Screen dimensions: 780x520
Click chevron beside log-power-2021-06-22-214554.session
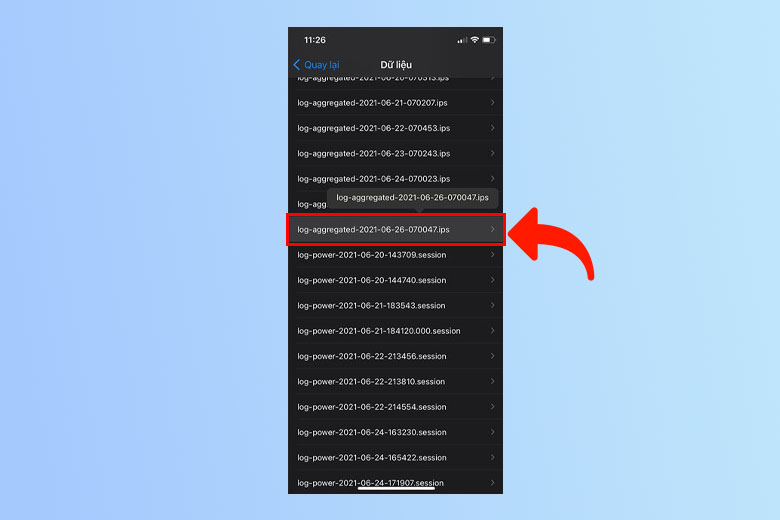click(492, 407)
